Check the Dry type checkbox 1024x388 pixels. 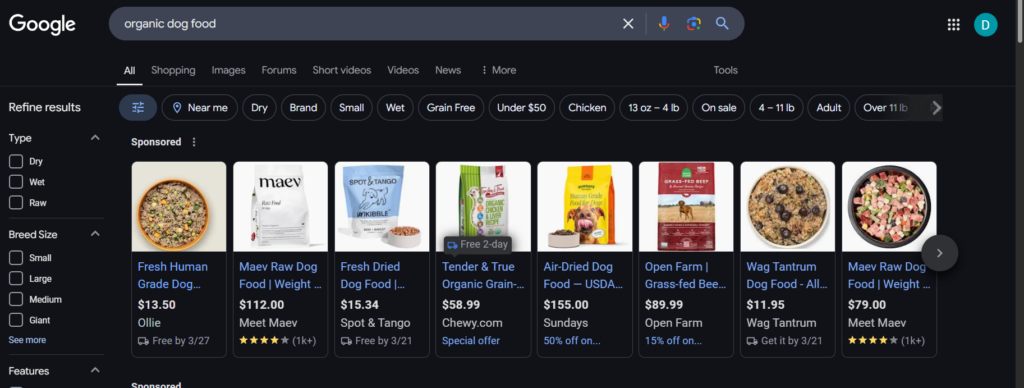16,161
